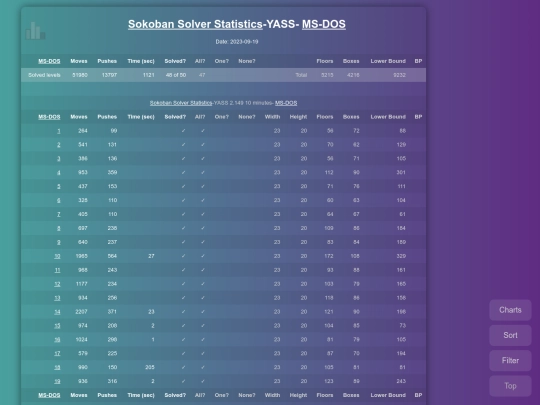
Task: Click the 'Width' column header above level 1
Action: coord(272,117)
